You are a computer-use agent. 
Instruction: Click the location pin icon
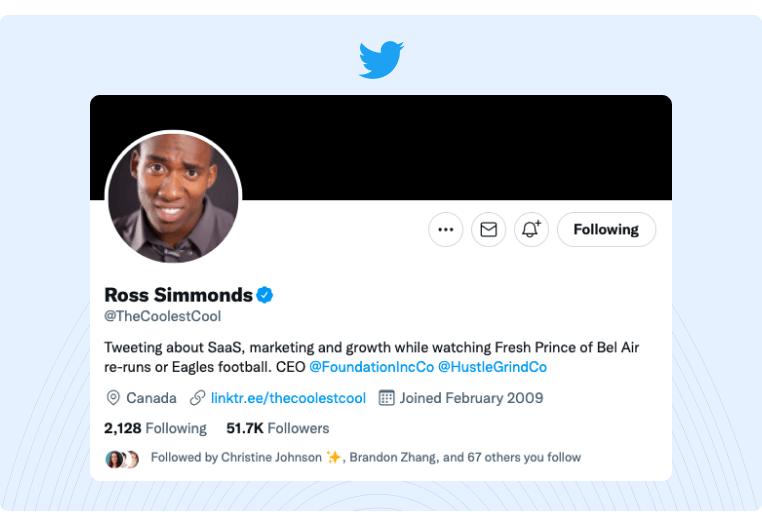pos(113,398)
